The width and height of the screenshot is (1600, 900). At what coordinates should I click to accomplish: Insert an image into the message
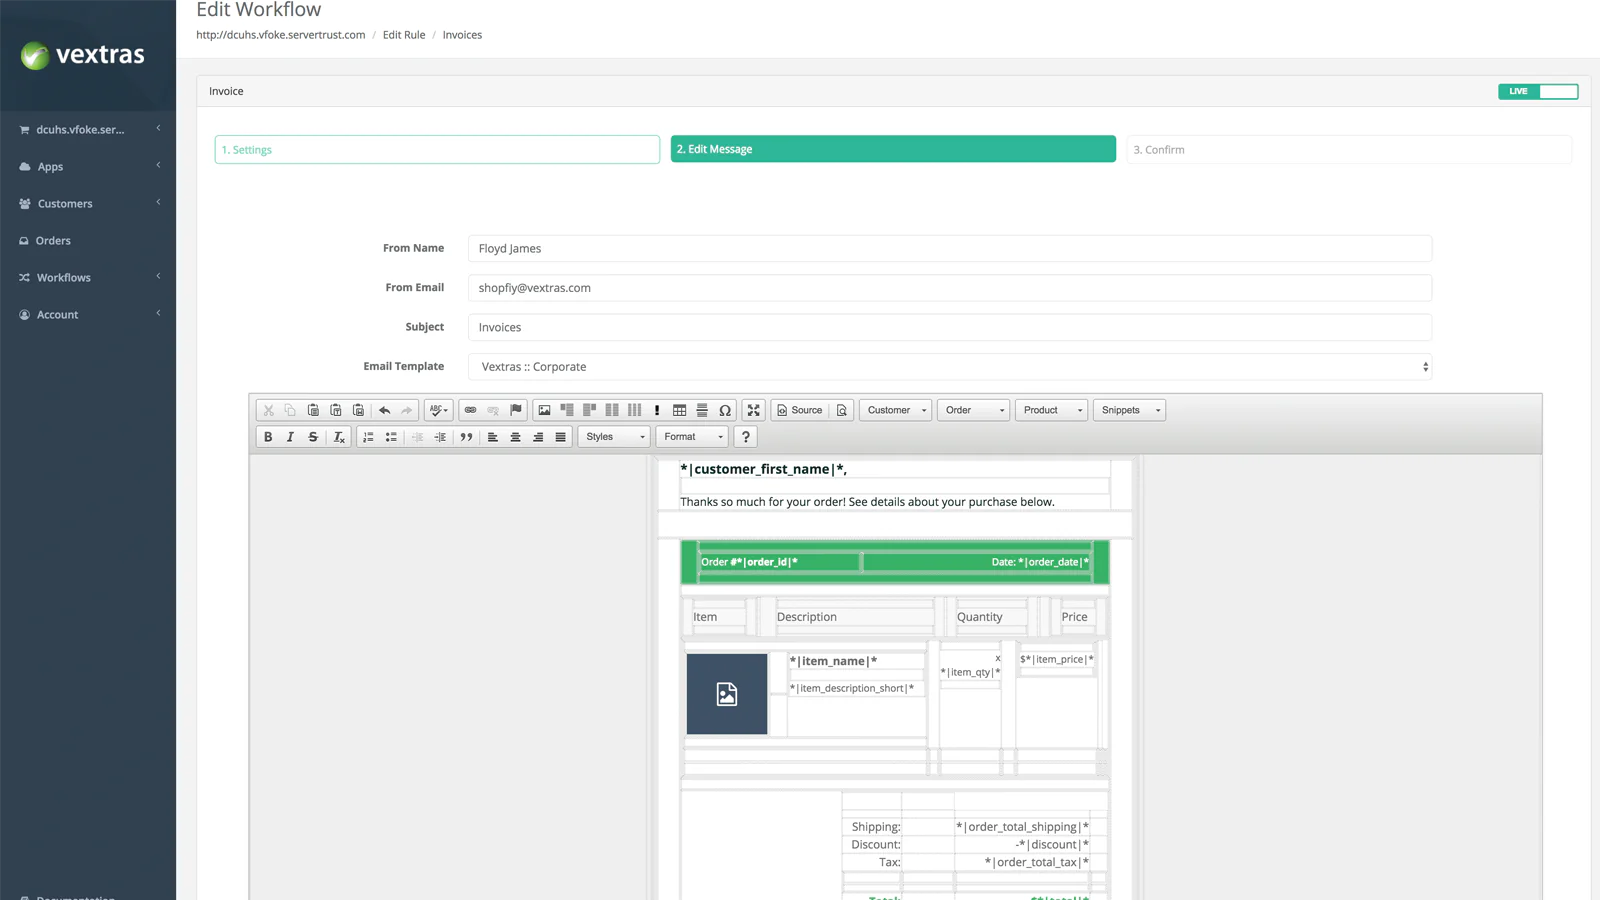pos(544,410)
